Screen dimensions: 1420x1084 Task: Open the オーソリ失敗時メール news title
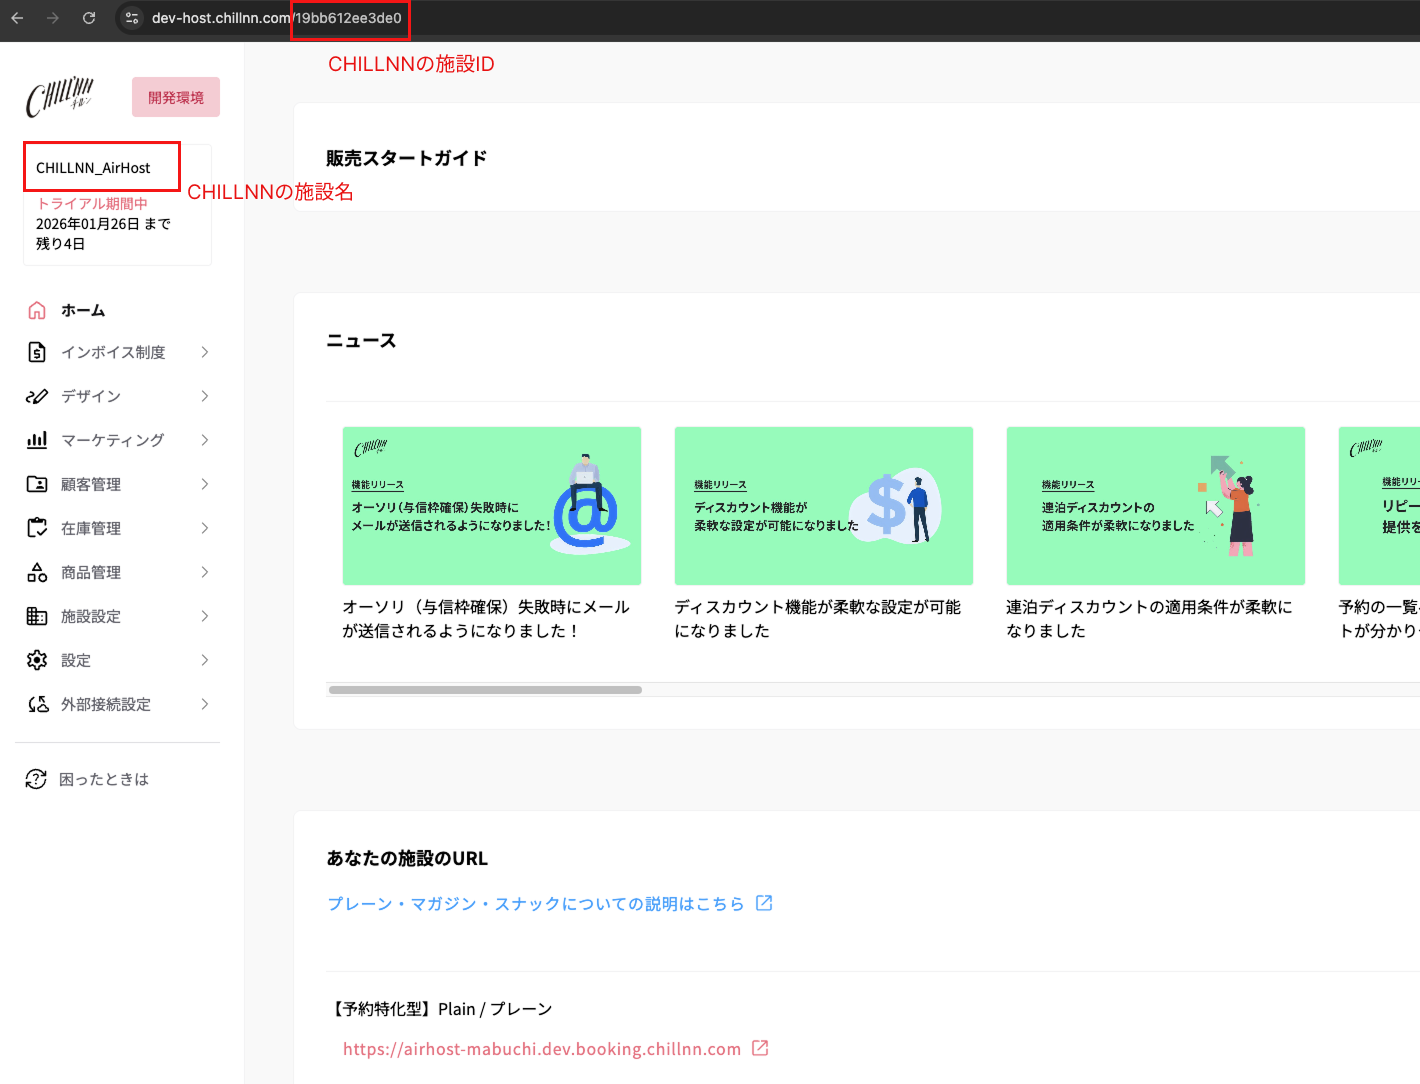click(x=486, y=619)
